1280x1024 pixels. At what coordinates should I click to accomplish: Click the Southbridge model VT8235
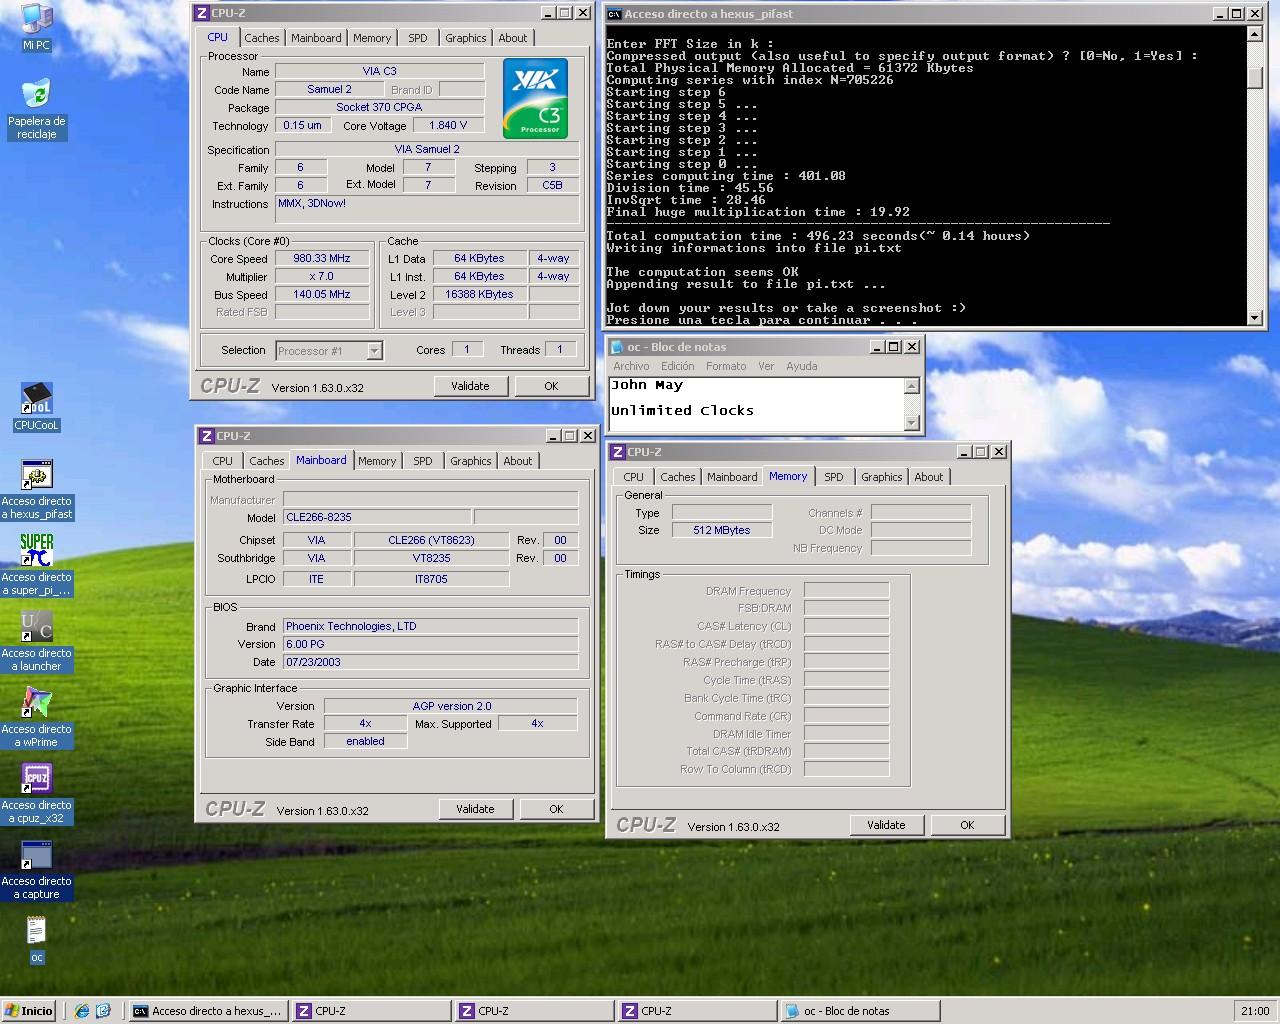(x=431, y=558)
